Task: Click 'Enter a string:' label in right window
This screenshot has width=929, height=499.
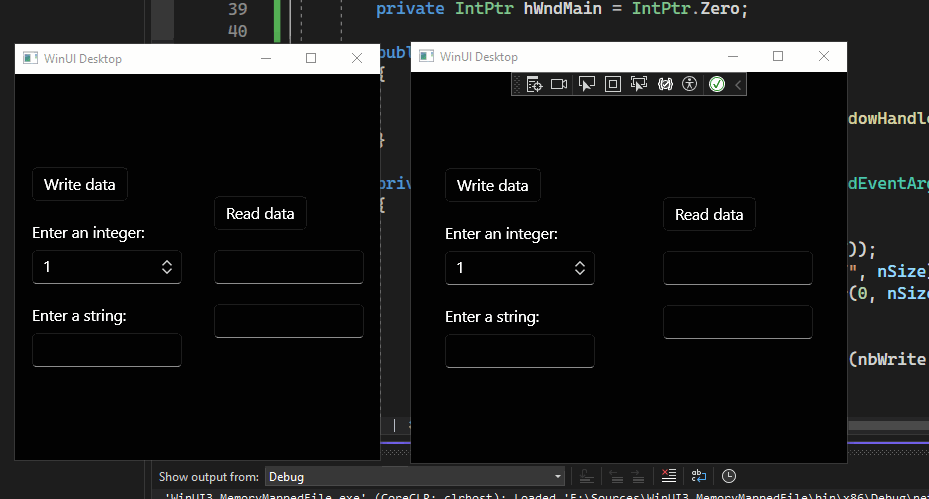Action: [492, 317]
